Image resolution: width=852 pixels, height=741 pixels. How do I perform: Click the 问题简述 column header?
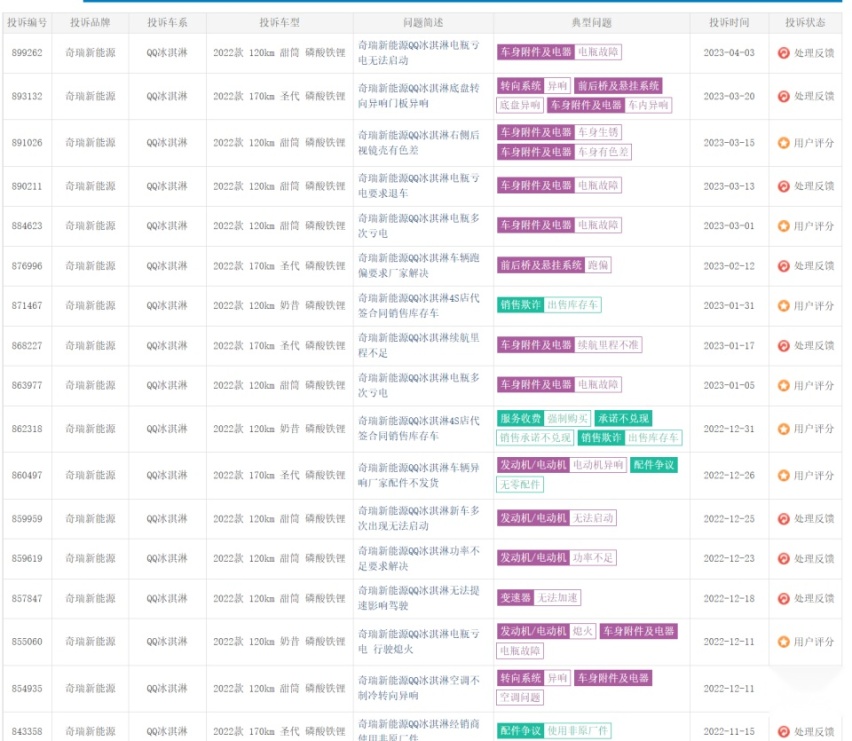click(x=423, y=23)
